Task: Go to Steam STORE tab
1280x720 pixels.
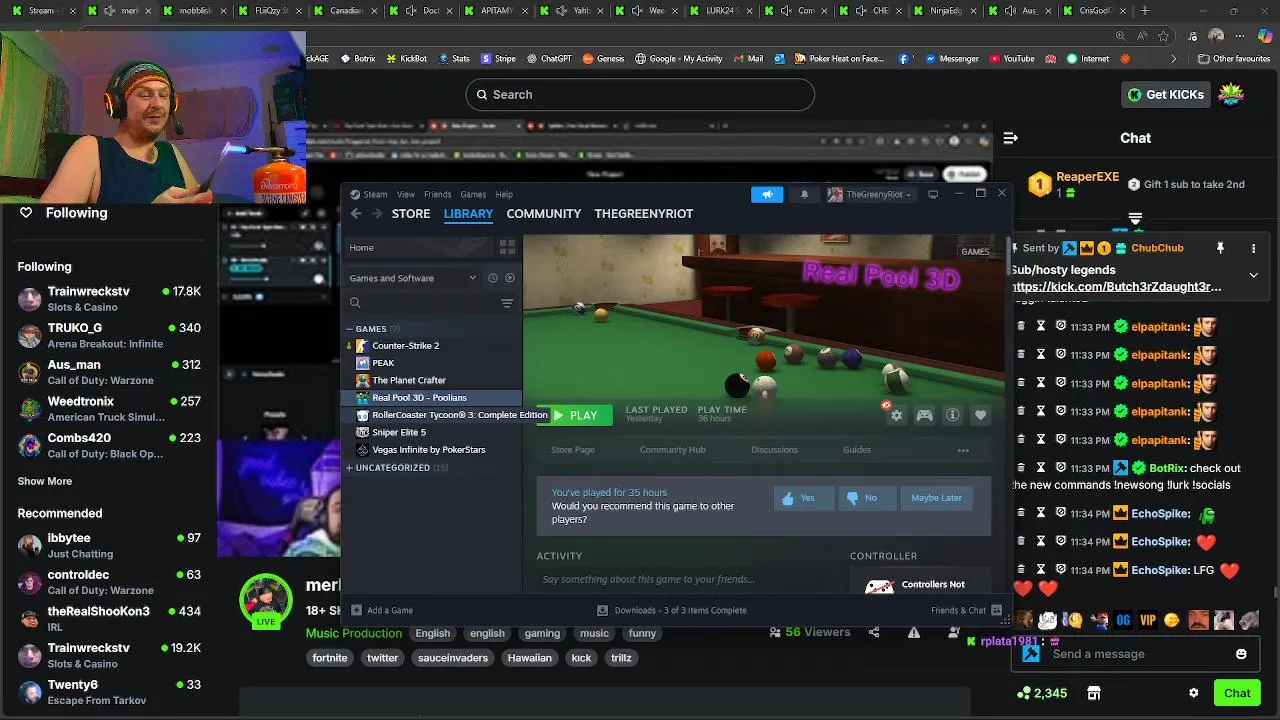Action: (x=411, y=213)
